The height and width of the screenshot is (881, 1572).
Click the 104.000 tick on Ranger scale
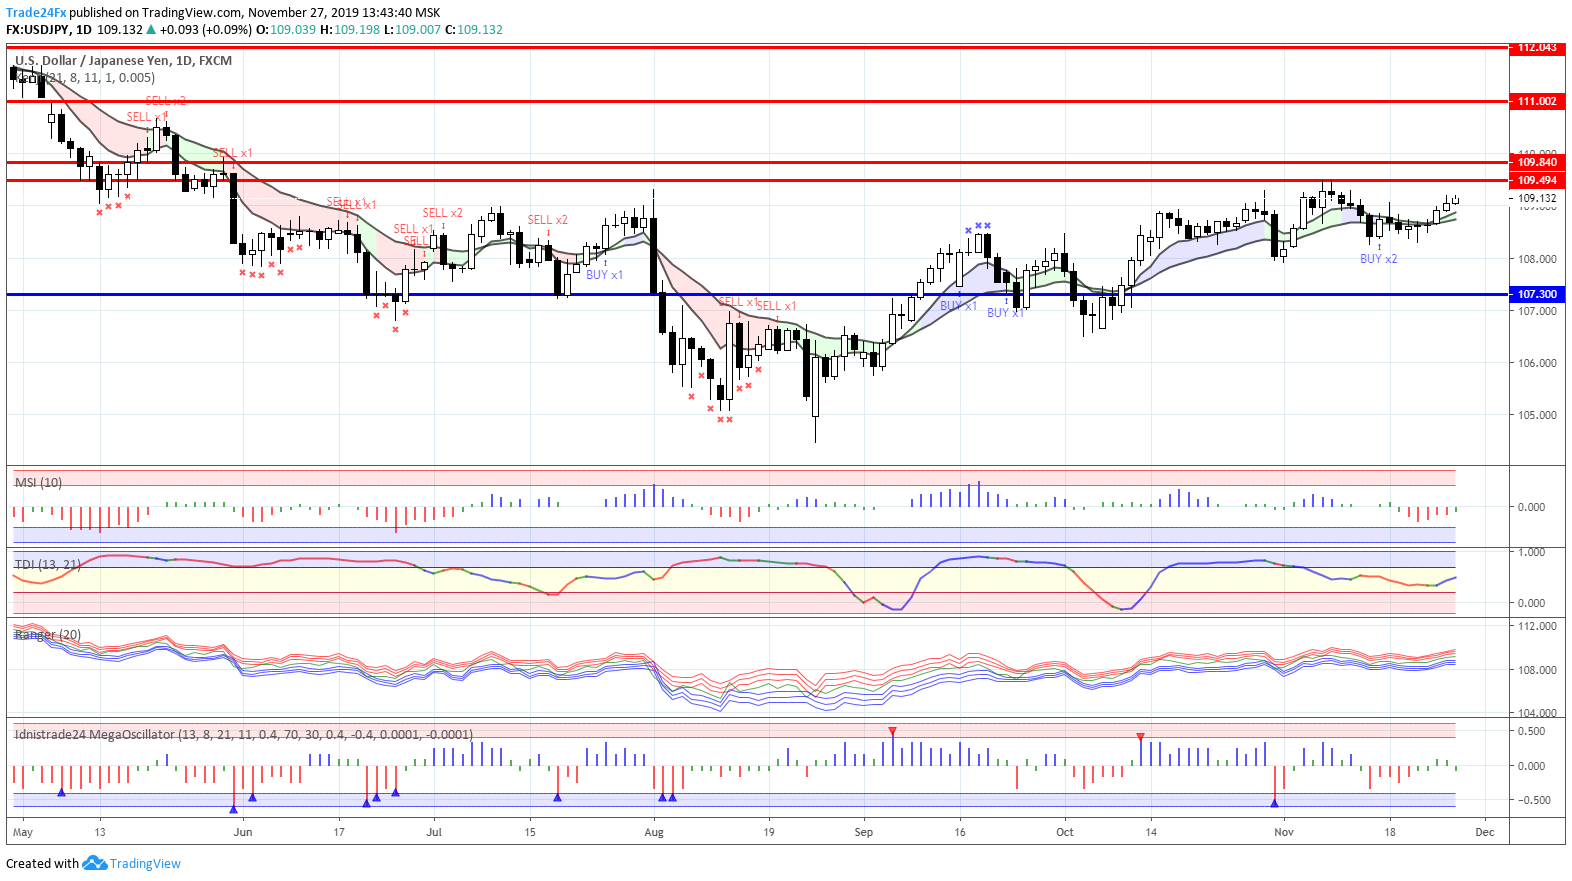[1537, 713]
